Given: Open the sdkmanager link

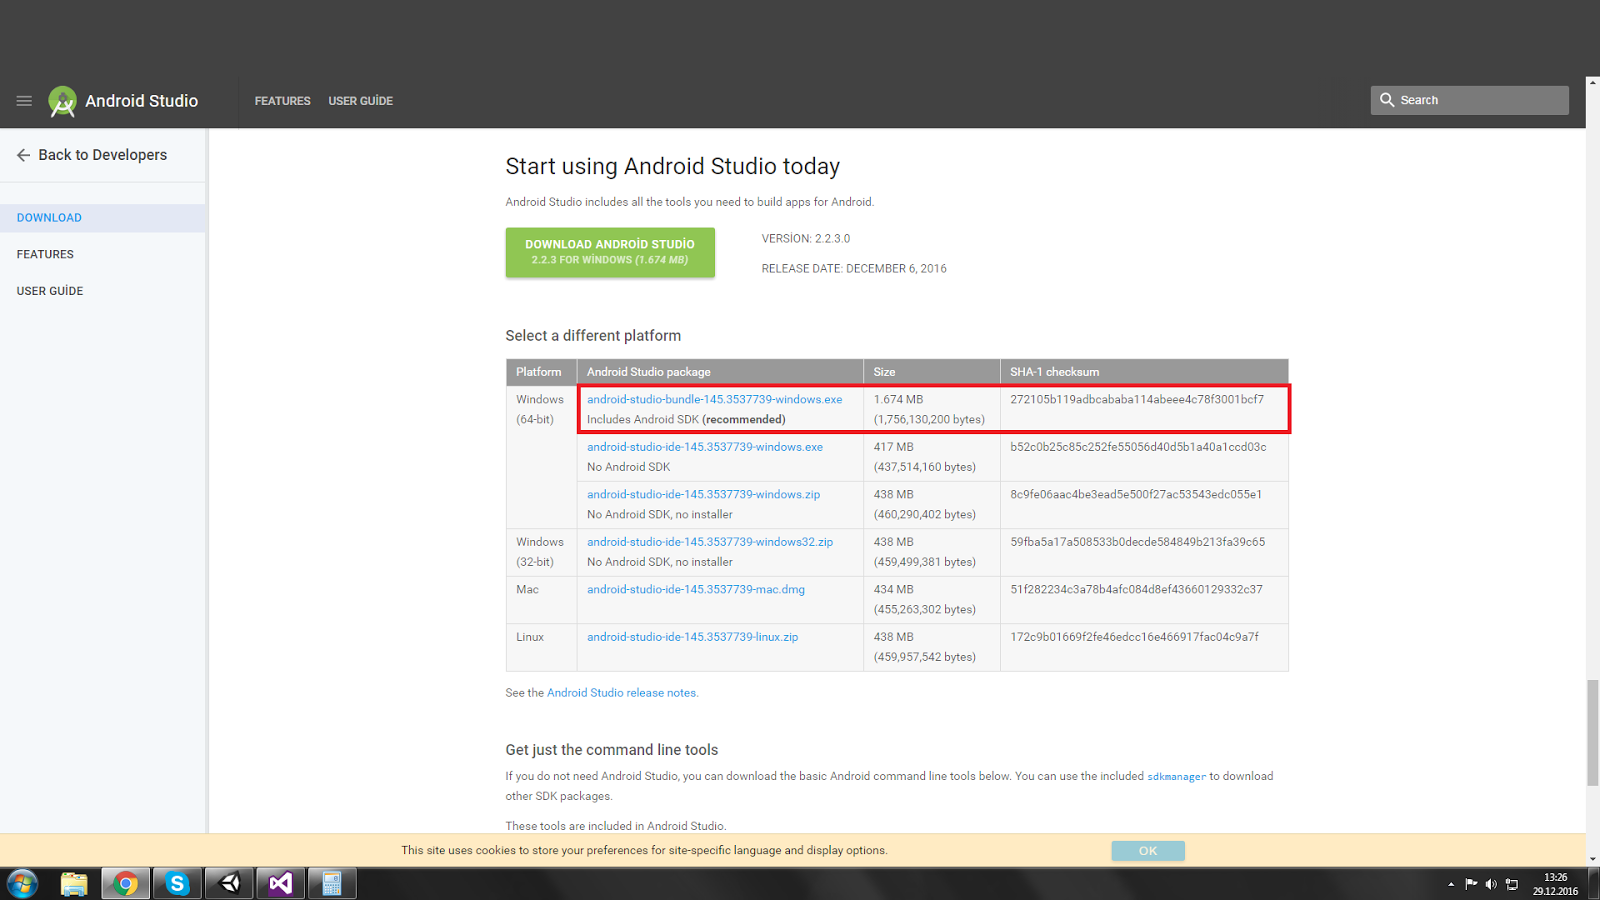Looking at the screenshot, I should (1176, 777).
